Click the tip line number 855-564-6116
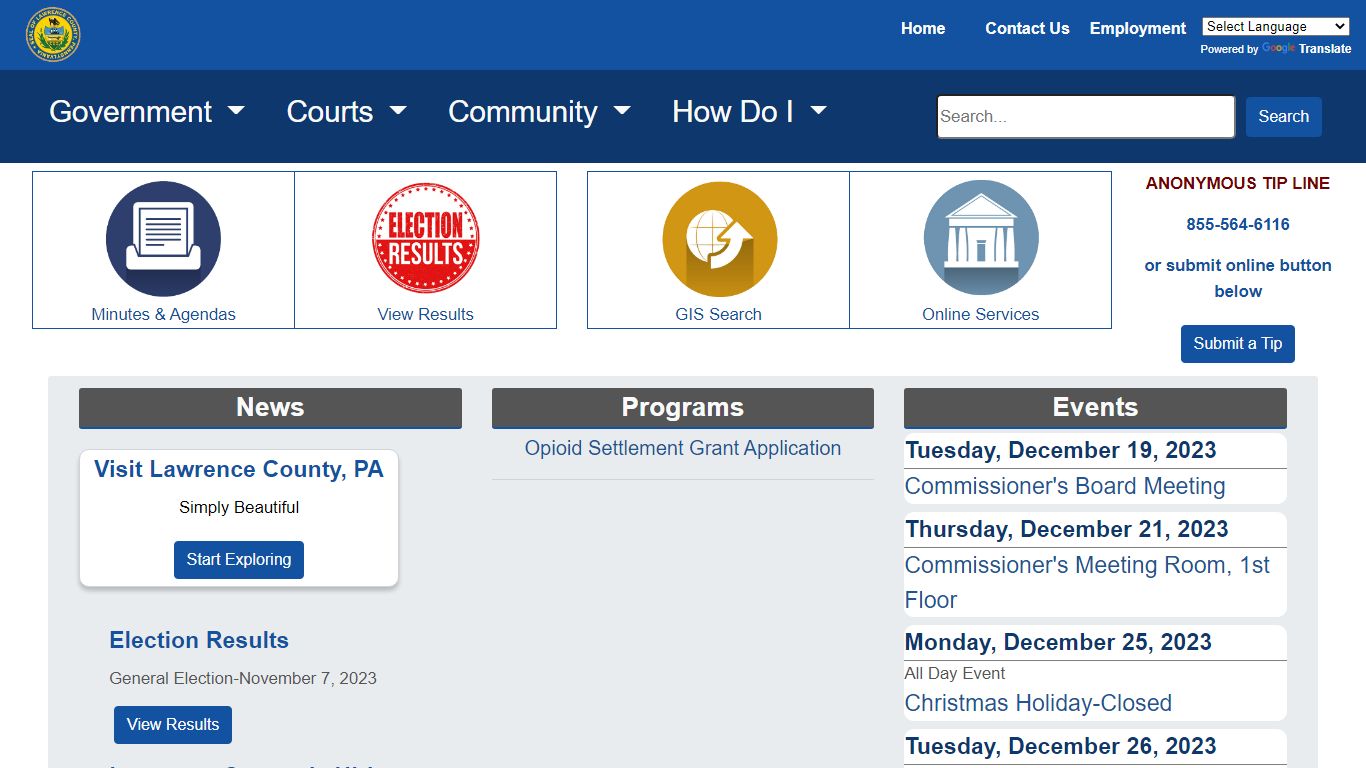Screen dimensions: 1366x768 pos(1238,225)
